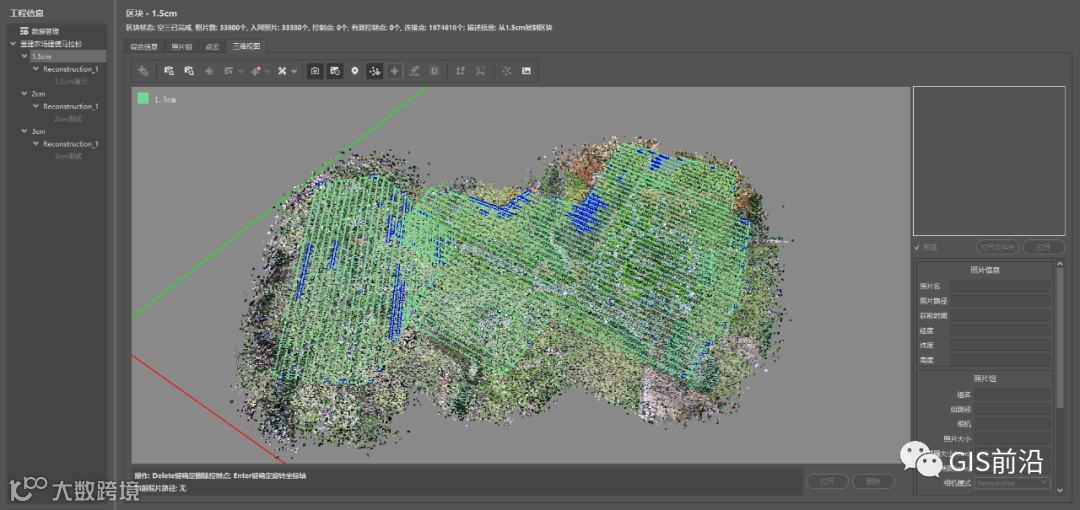Click the photo view icon beside camera

point(335,71)
